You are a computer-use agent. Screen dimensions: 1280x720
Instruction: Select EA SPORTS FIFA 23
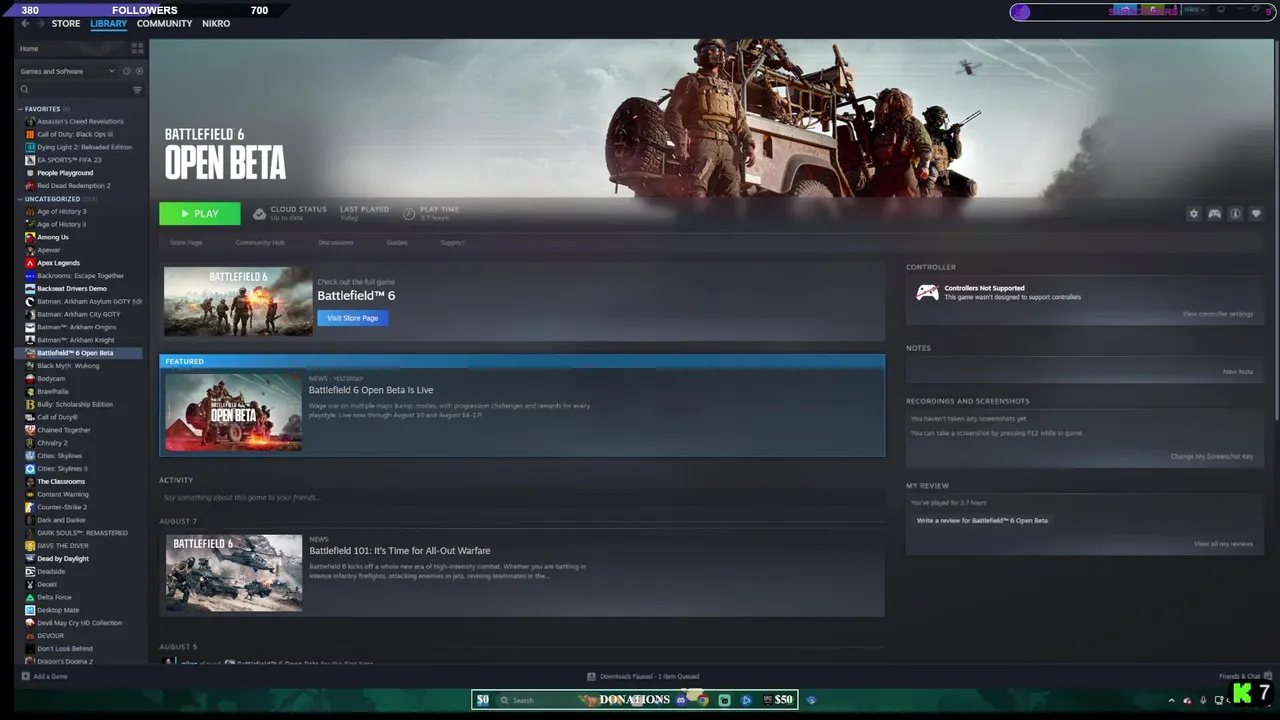(69, 160)
